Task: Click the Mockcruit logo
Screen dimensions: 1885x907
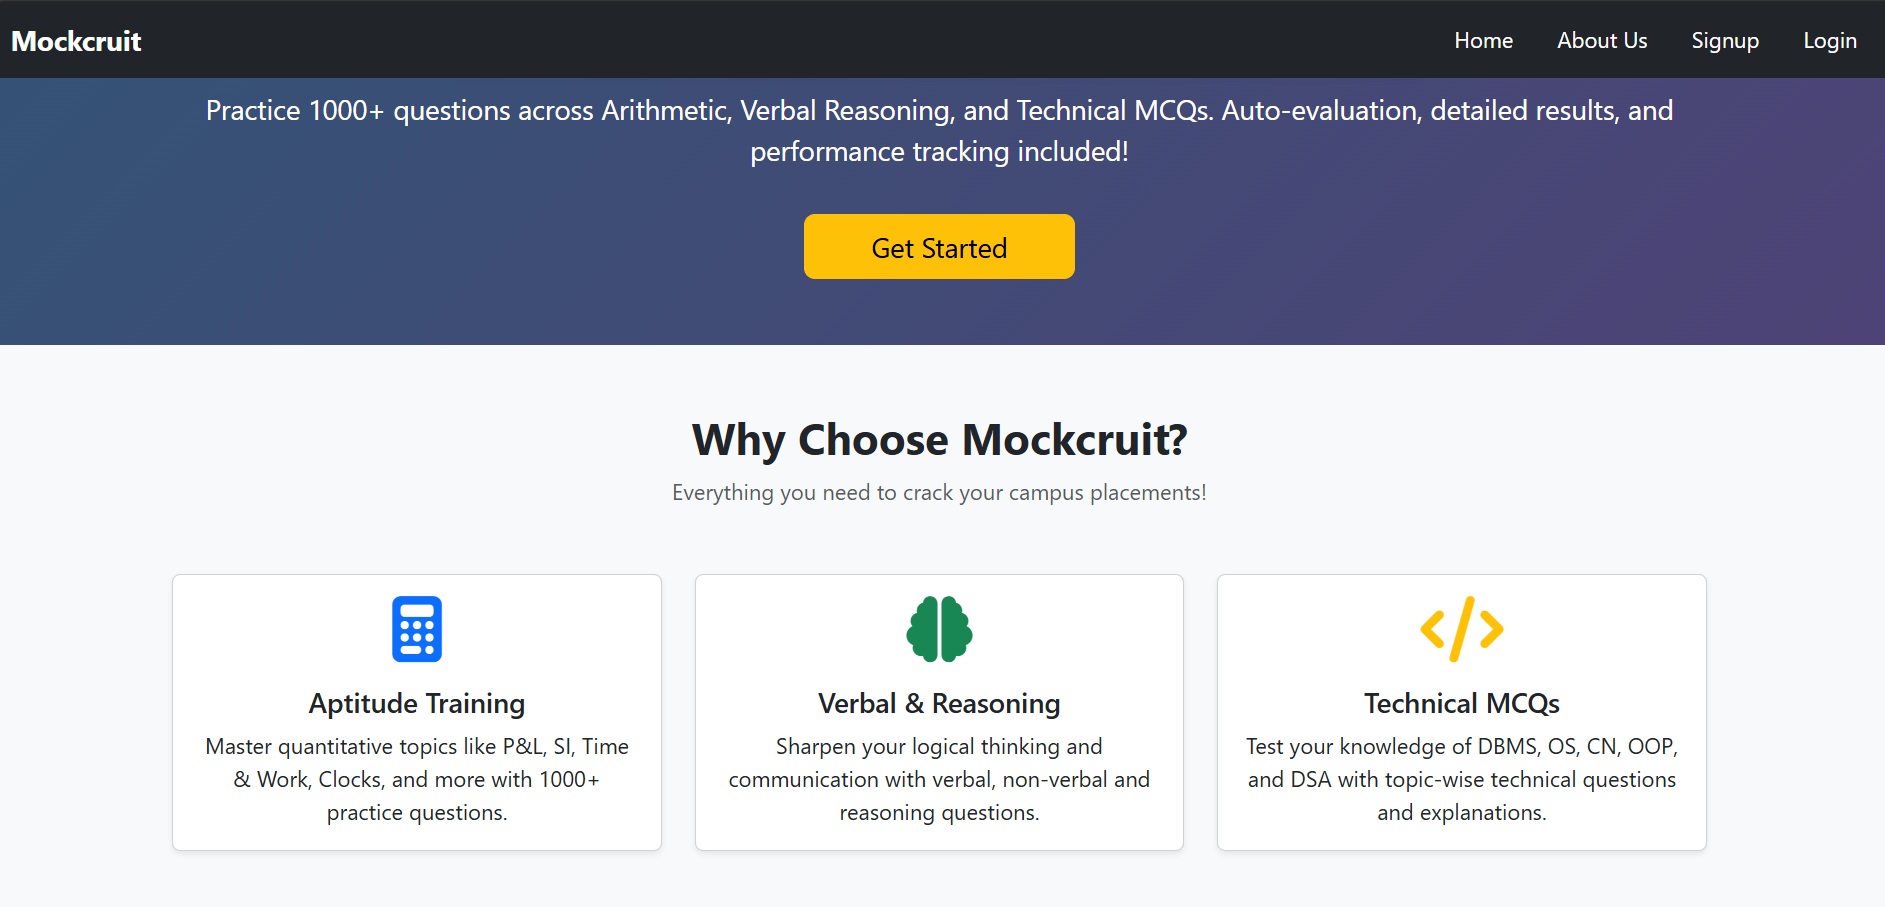Action: 75,40
